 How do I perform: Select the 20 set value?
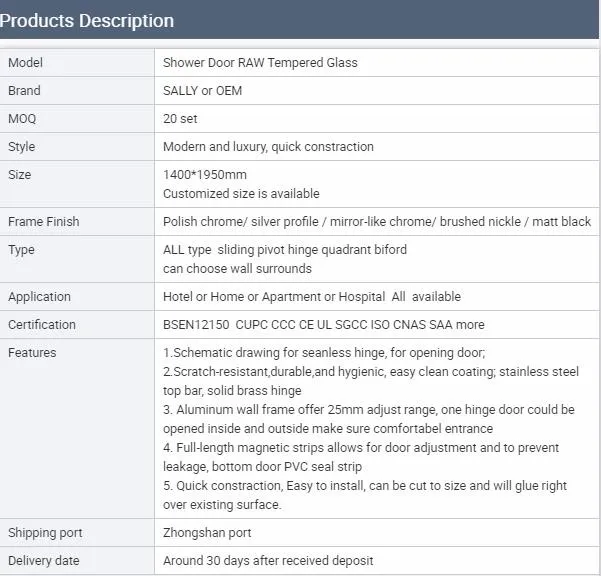[x=180, y=119]
